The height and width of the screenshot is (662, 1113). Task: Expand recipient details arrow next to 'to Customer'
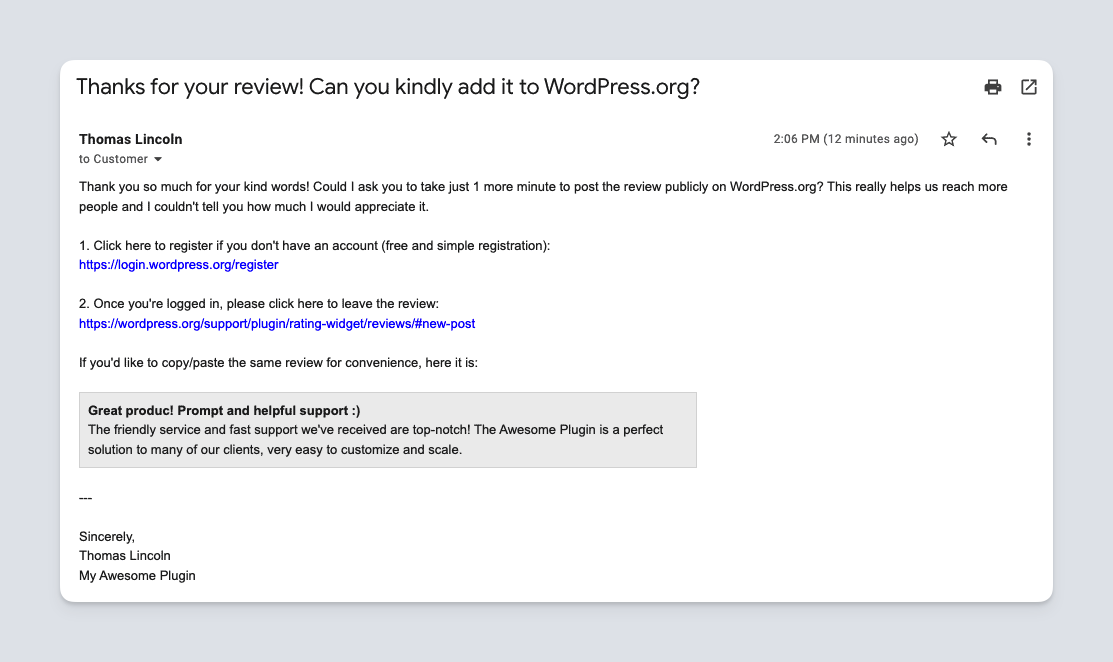pos(158,160)
